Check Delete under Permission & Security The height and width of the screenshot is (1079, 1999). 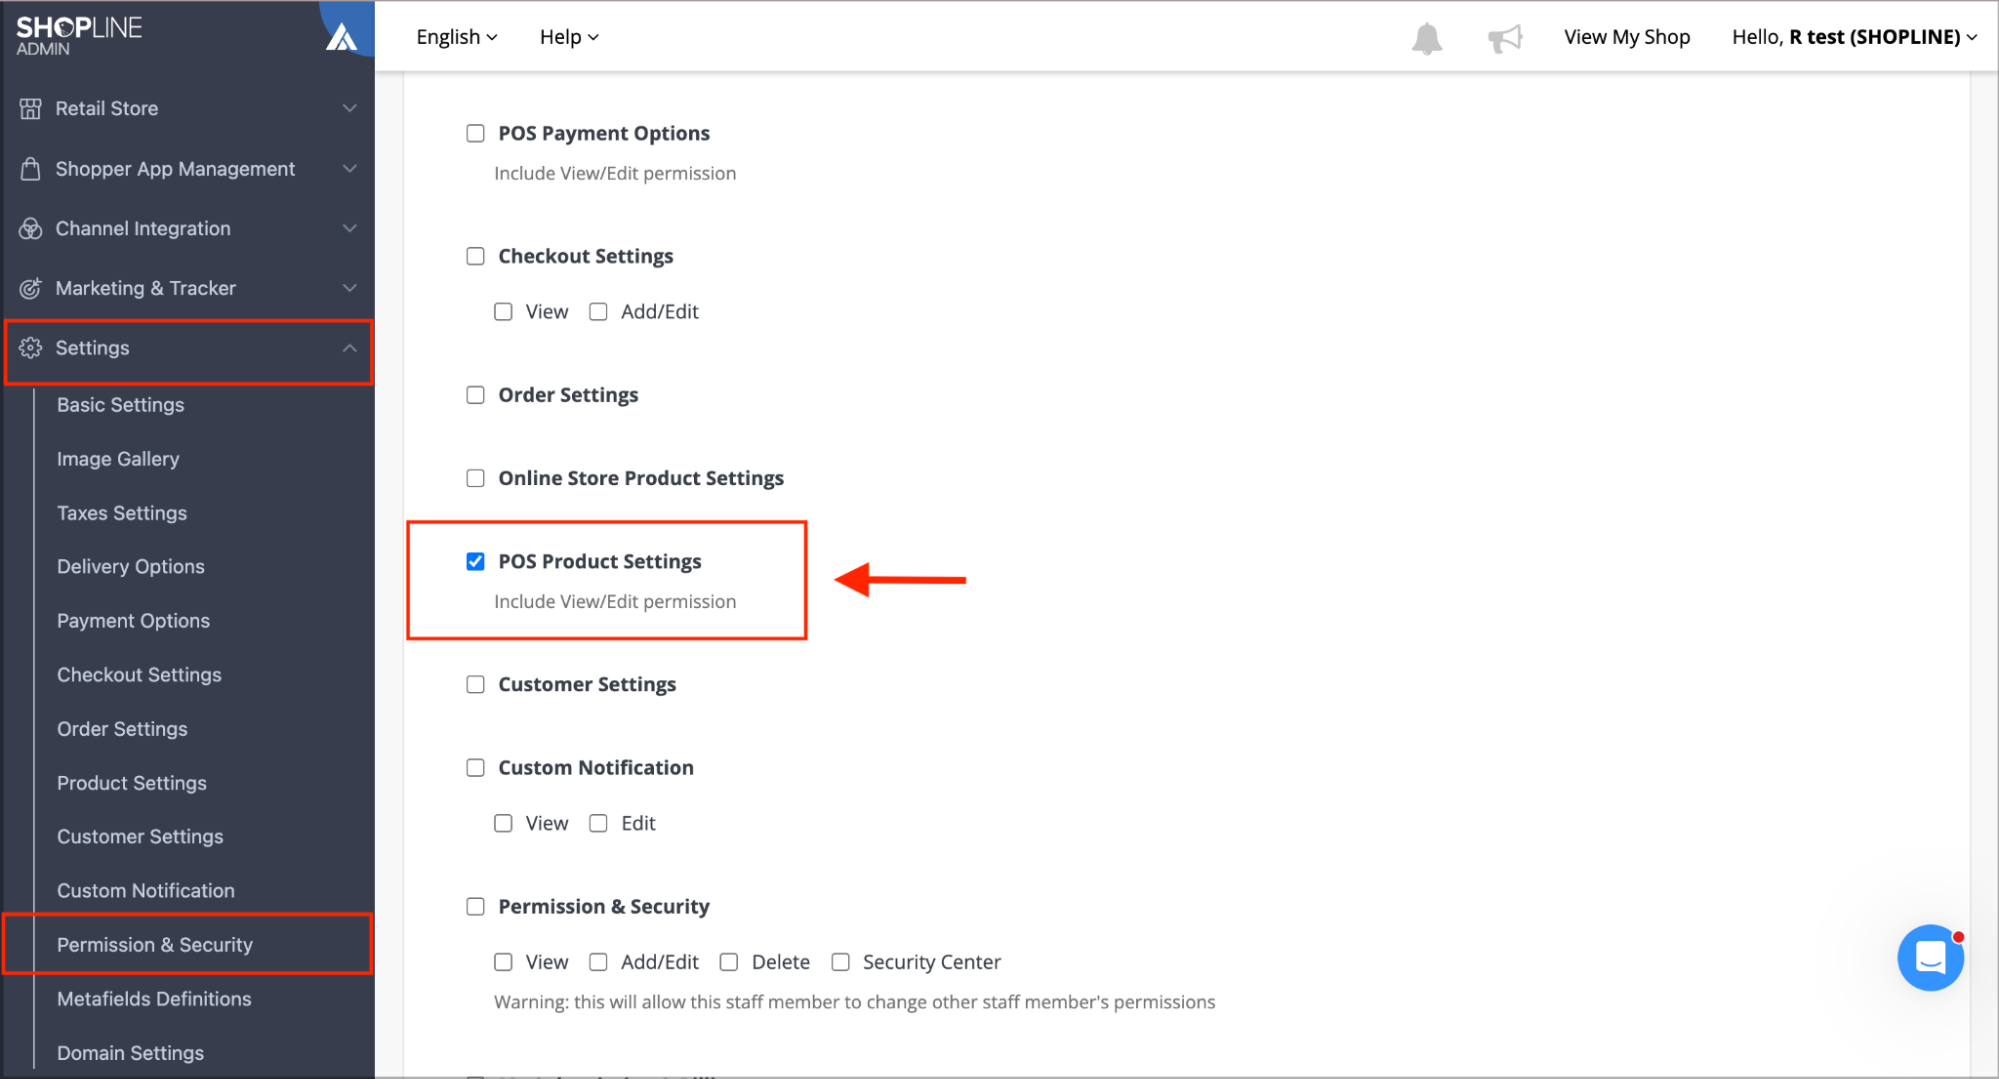click(729, 962)
